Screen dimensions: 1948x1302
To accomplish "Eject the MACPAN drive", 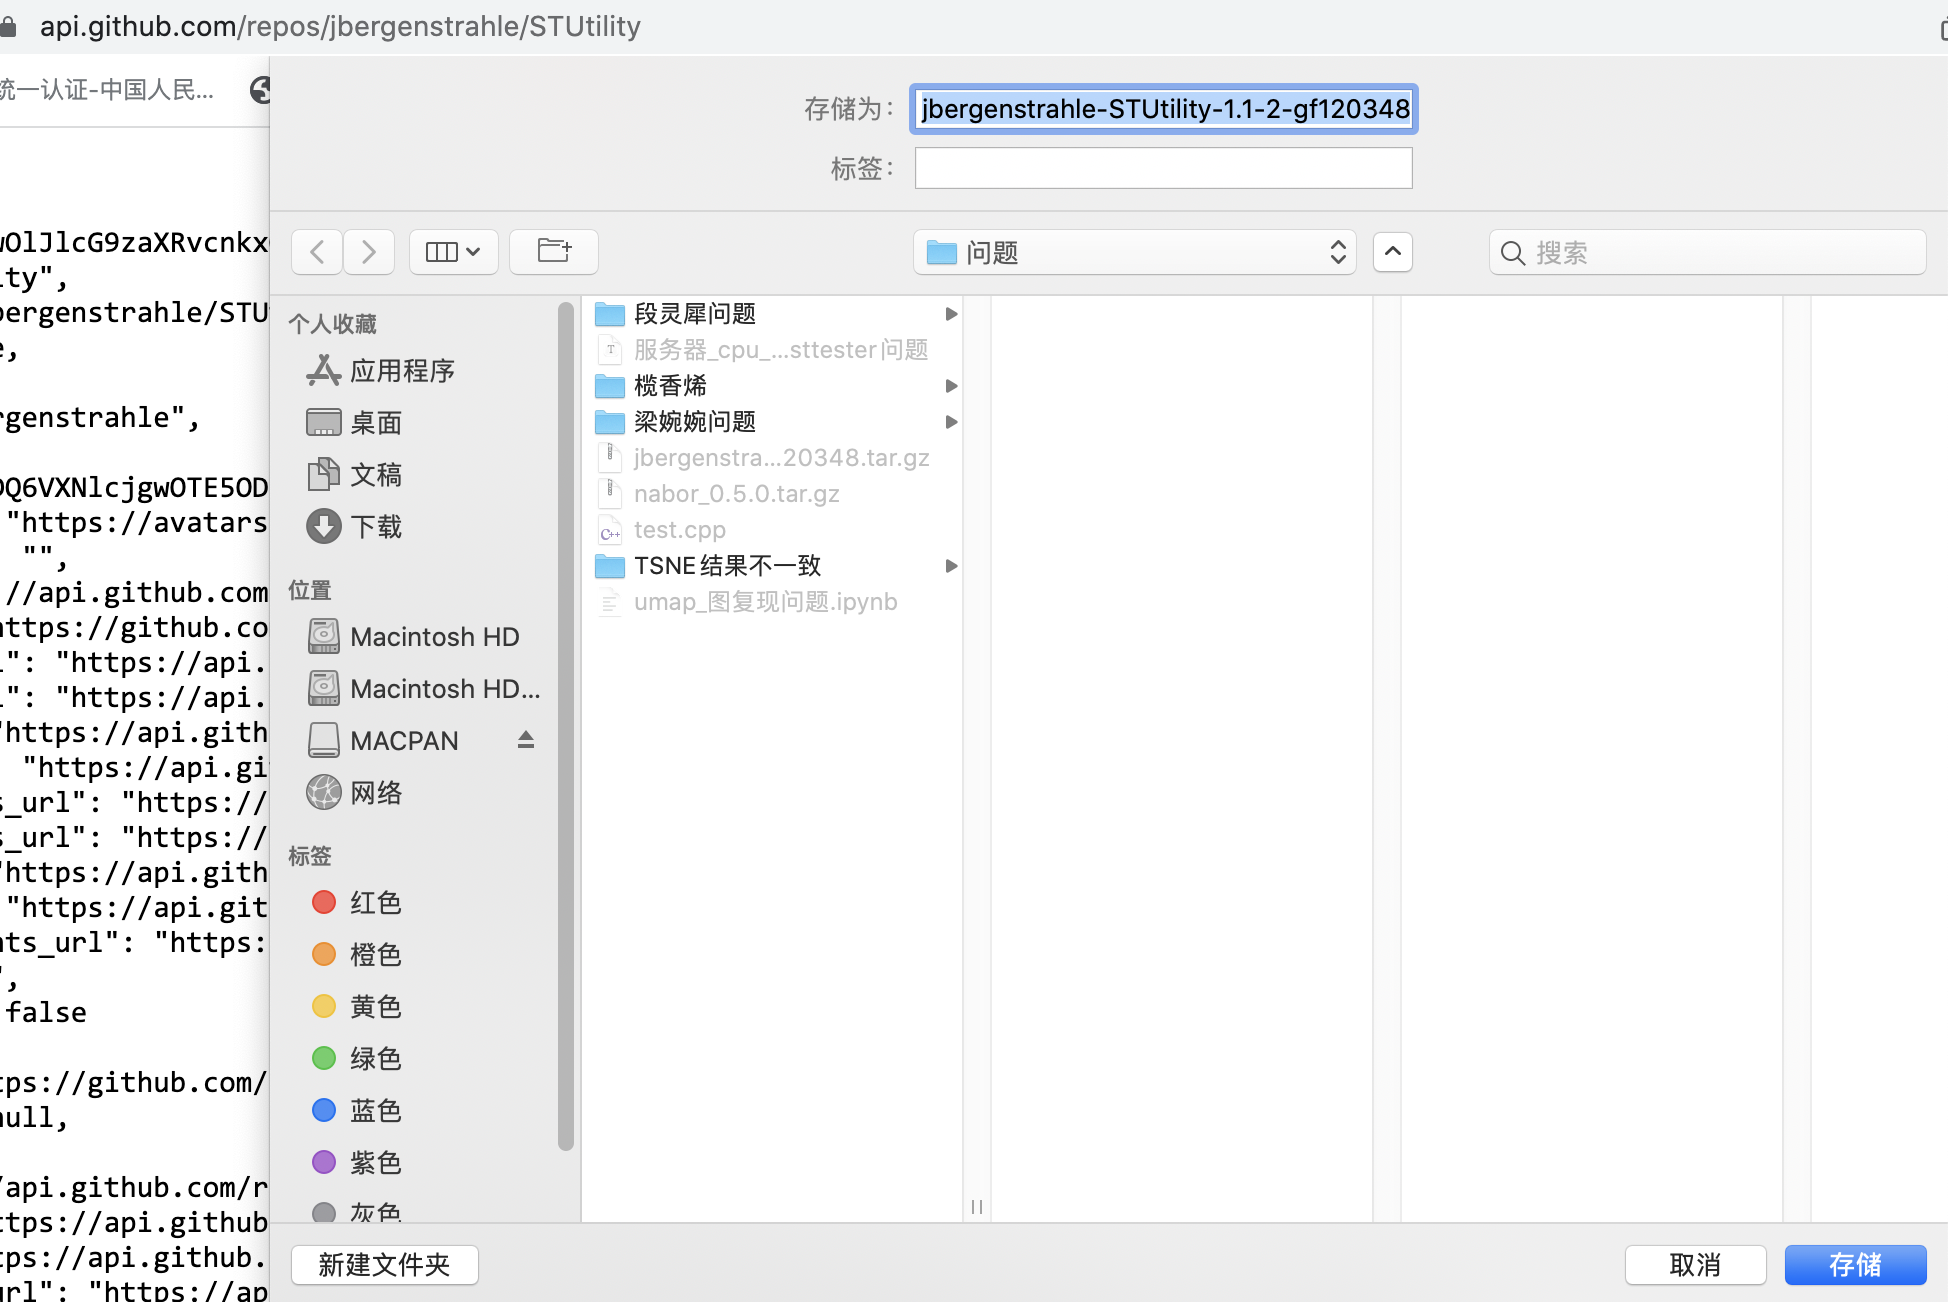I will click(526, 740).
